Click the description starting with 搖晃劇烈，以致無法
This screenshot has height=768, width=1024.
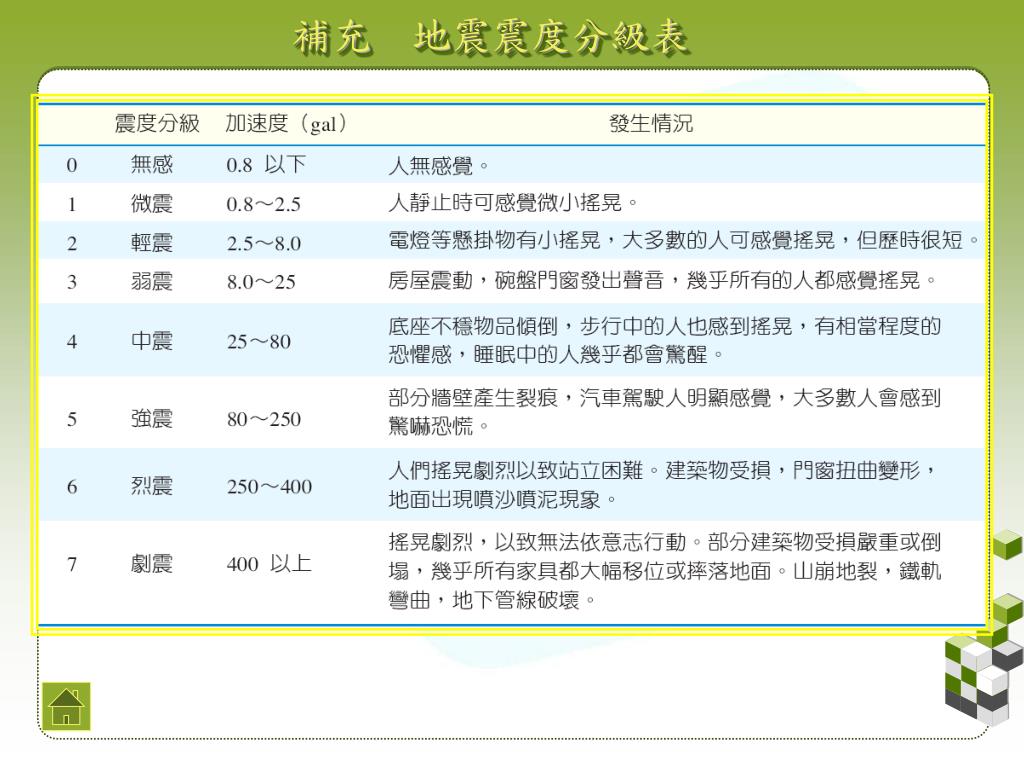[x=665, y=571]
